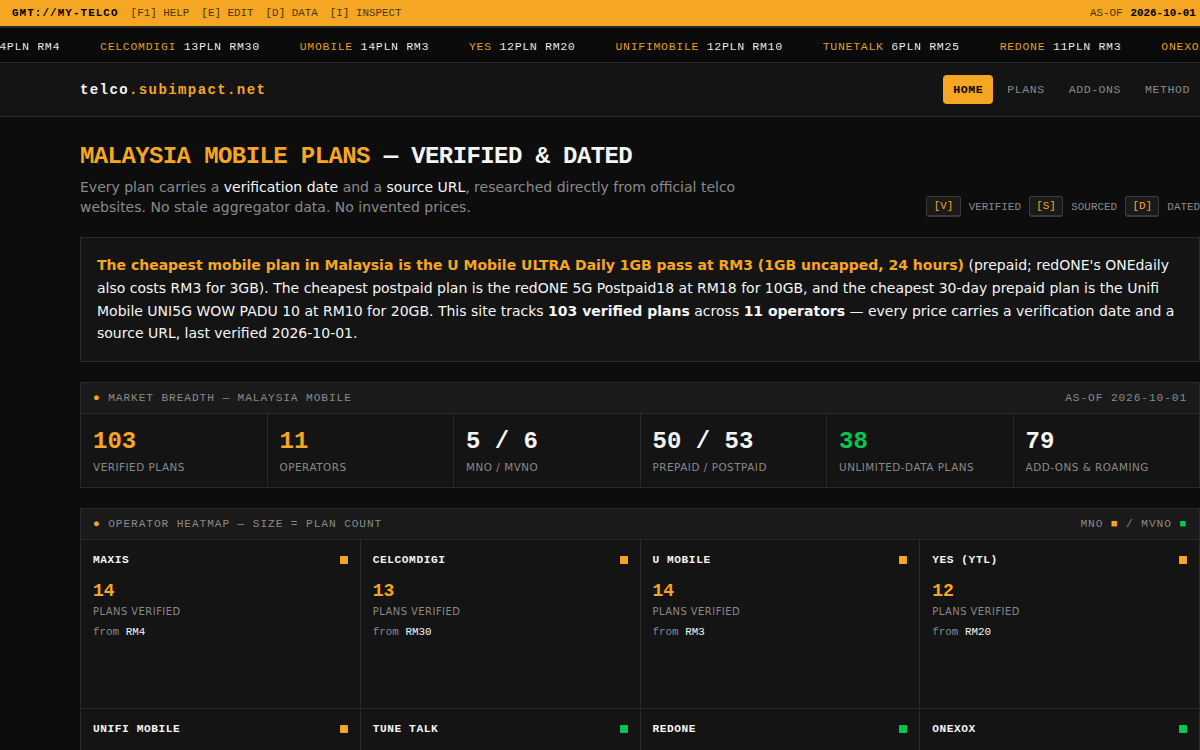Go to the HOME tab
Viewport: 1200px width, 750px height.
968,89
